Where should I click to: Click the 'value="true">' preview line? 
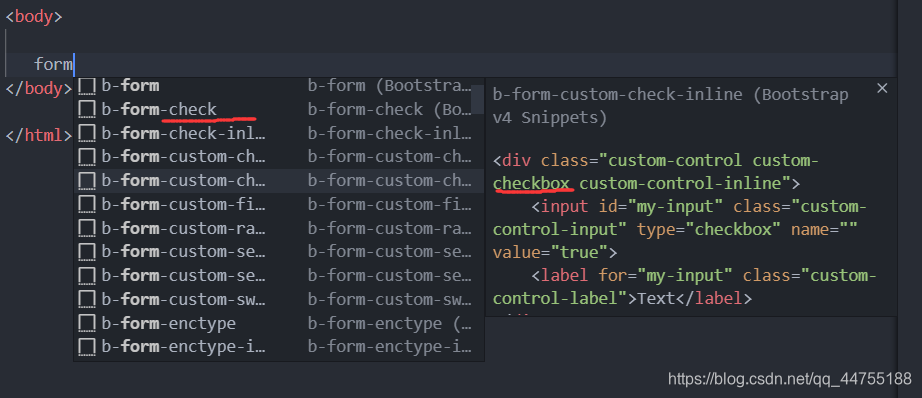pos(554,253)
